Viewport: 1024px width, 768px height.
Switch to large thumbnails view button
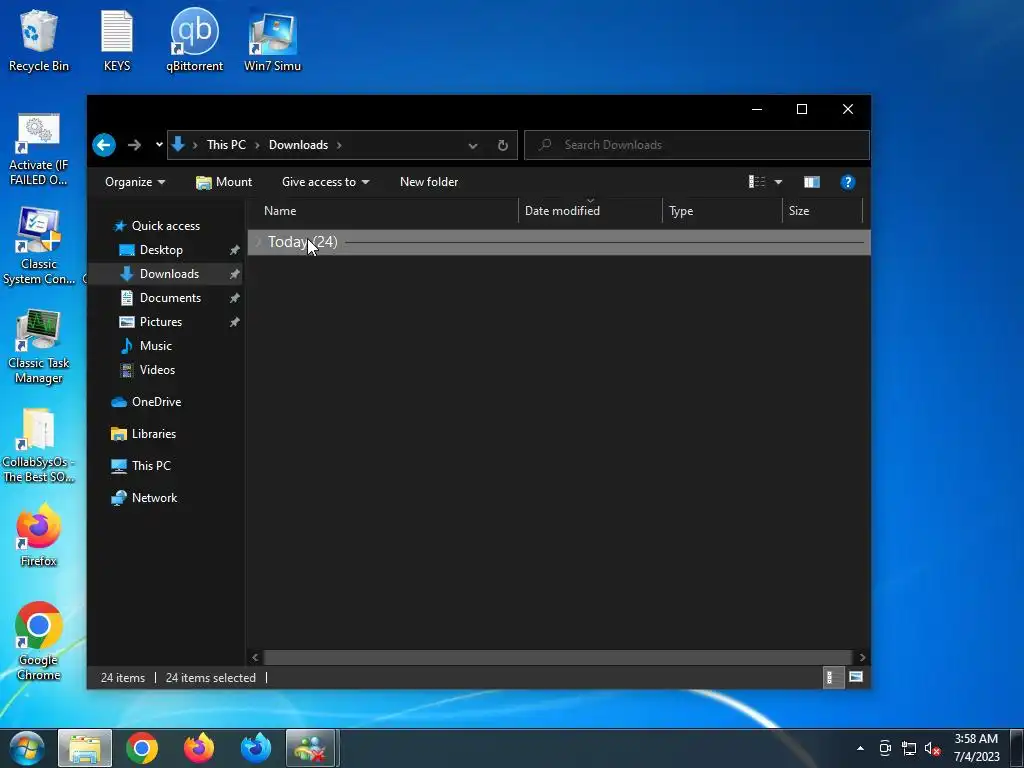[x=856, y=677]
